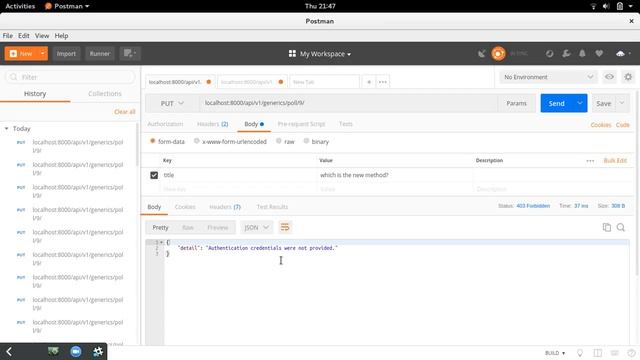Copy the response body to clipboard

coord(607,227)
